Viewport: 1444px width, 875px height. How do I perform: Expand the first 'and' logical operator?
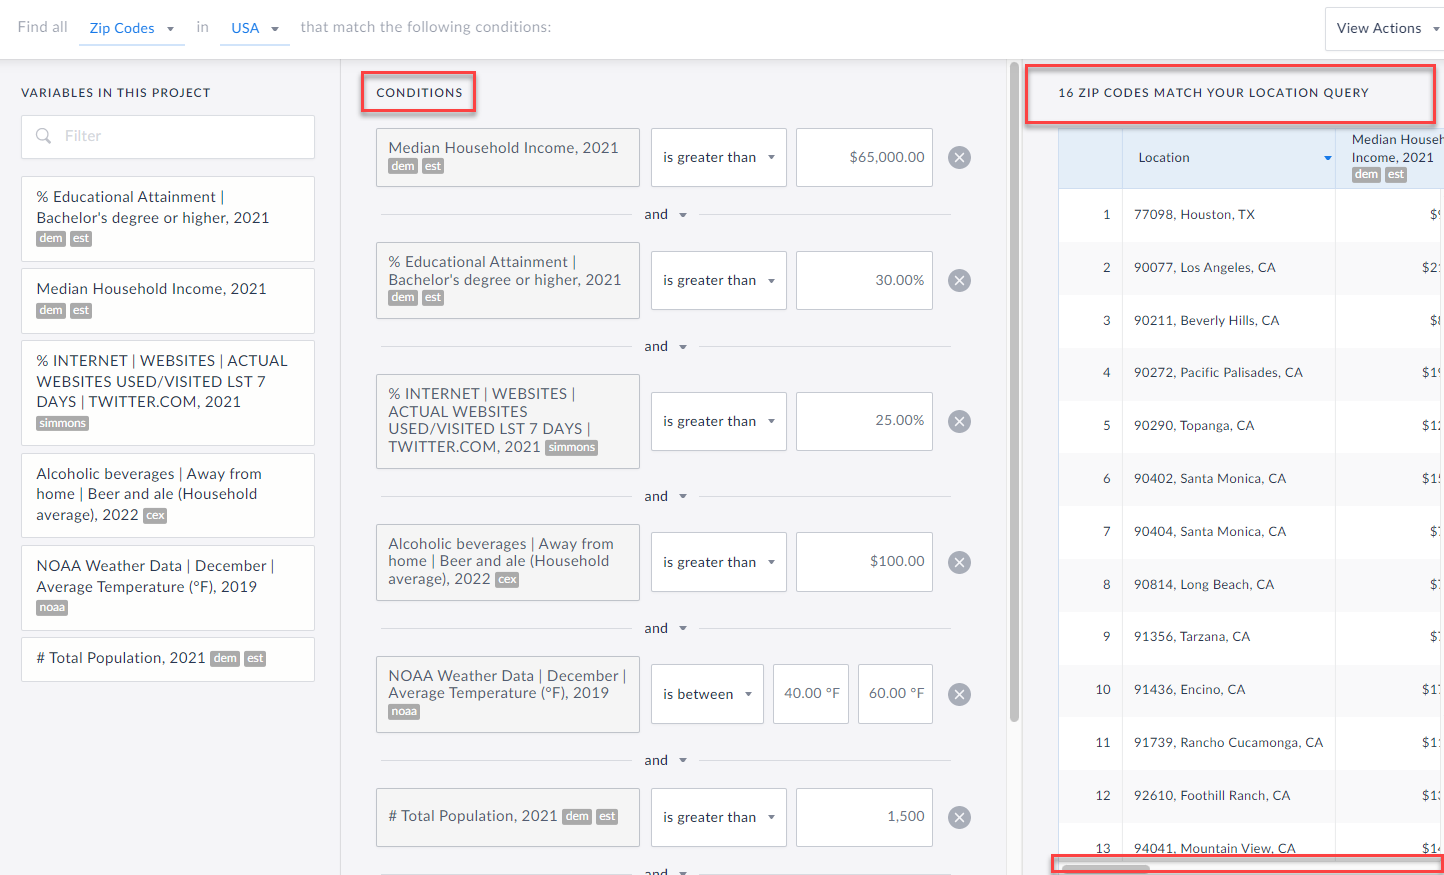tap(665, 215)
